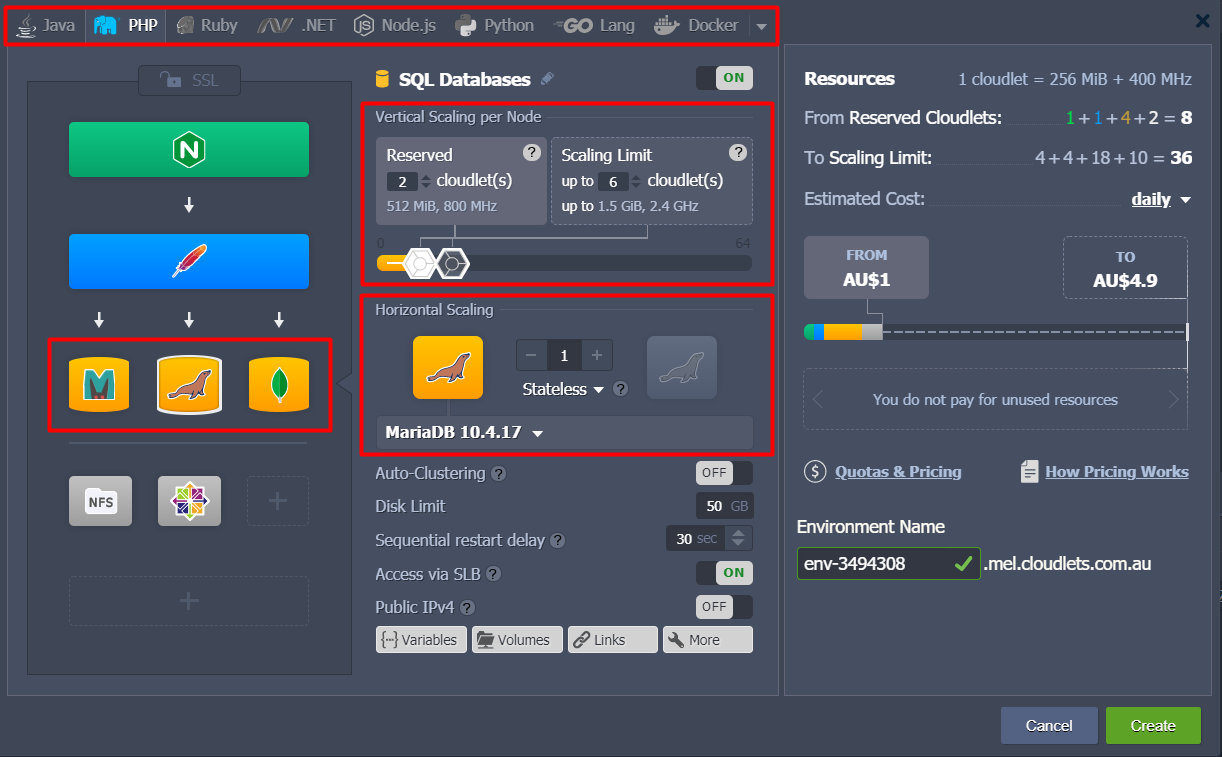Open the Stateless scaling mode dropdown
The image size is (1222, 757).
564,389
